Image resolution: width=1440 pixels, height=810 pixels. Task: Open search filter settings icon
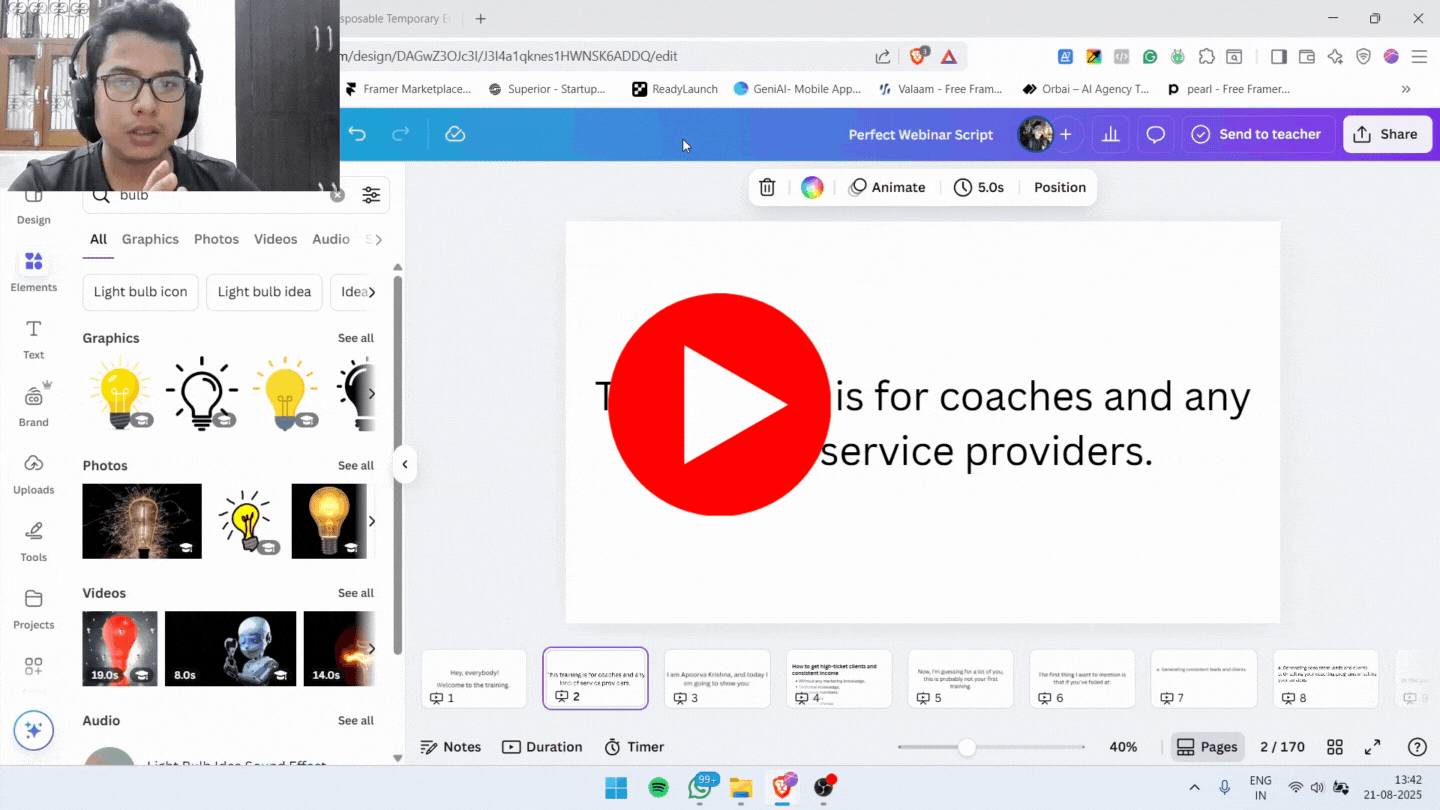[x=371, y=195]
